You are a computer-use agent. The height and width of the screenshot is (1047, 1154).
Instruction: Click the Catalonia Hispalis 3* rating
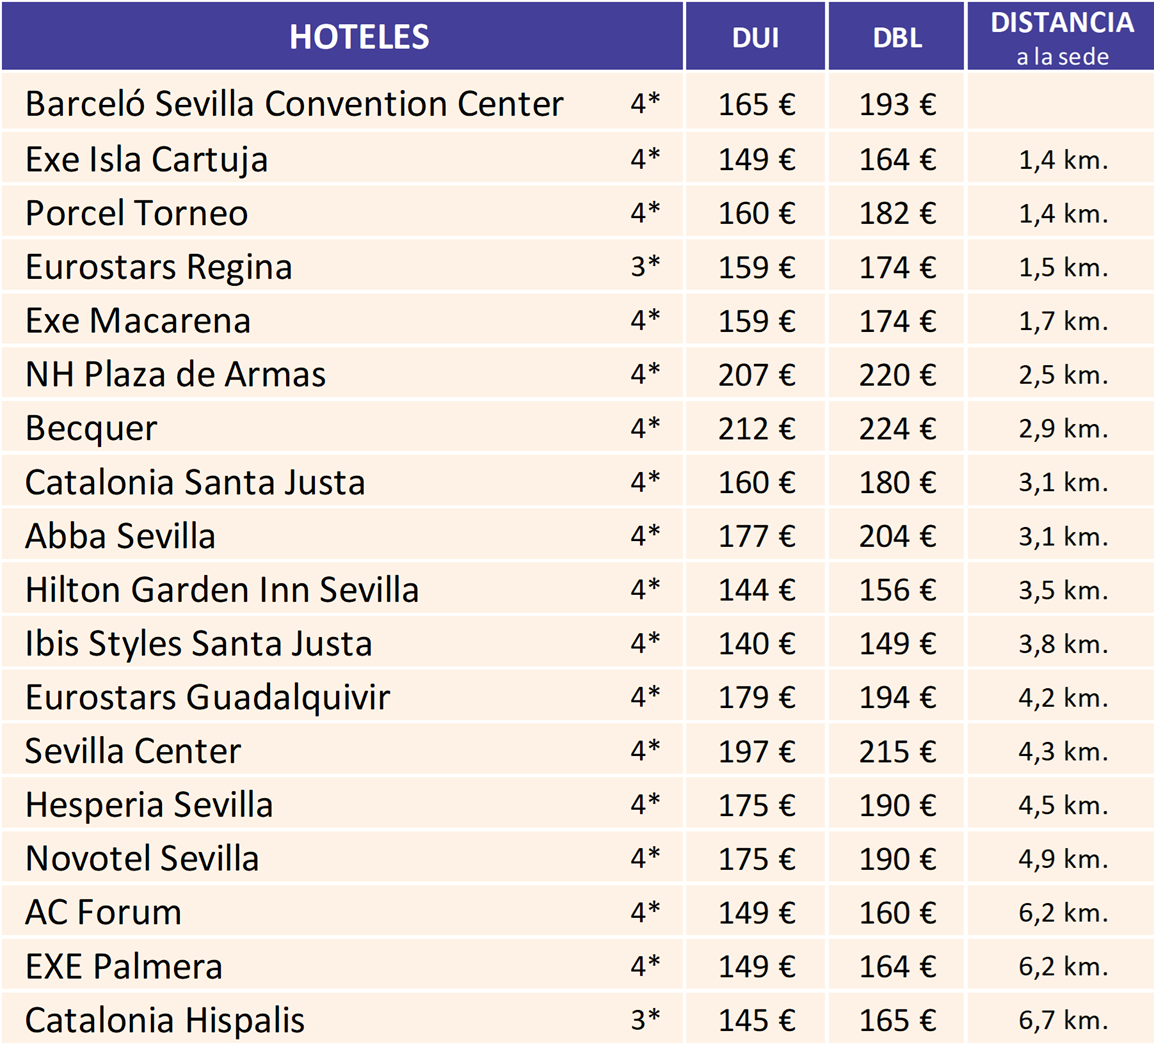645,1020
